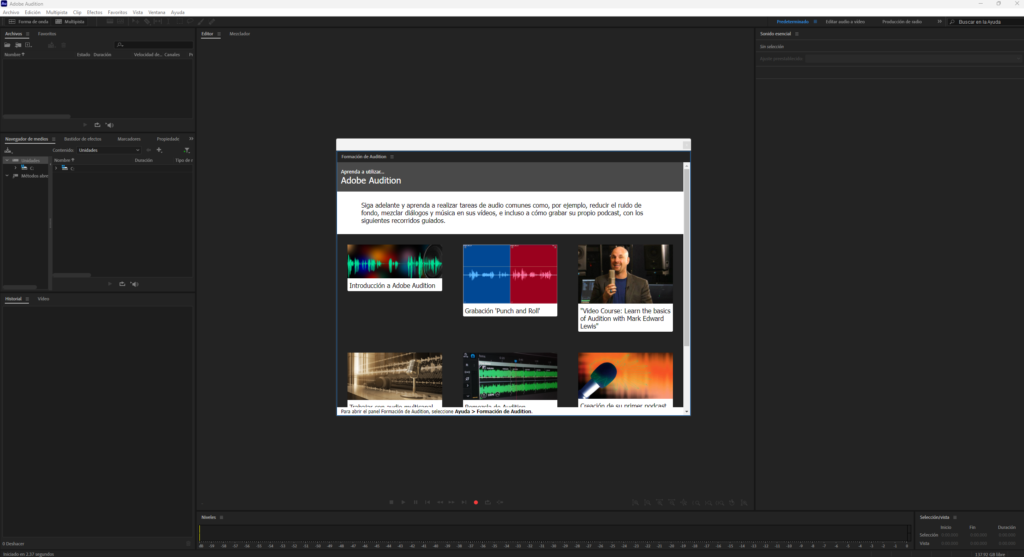This screenshot has width=1024, height=557.
Task: Click the import file icon in Archivos panel
Action: point(18,45)
